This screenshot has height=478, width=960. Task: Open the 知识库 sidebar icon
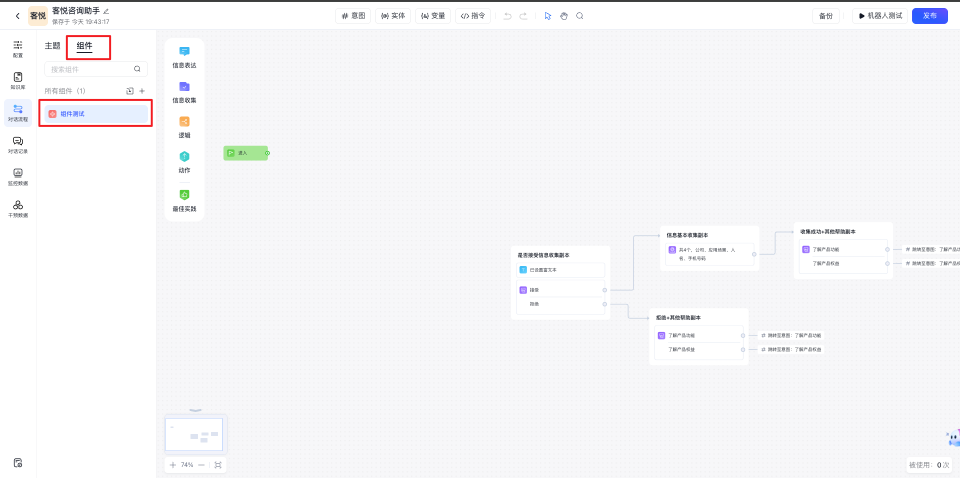tap(18, 79)
